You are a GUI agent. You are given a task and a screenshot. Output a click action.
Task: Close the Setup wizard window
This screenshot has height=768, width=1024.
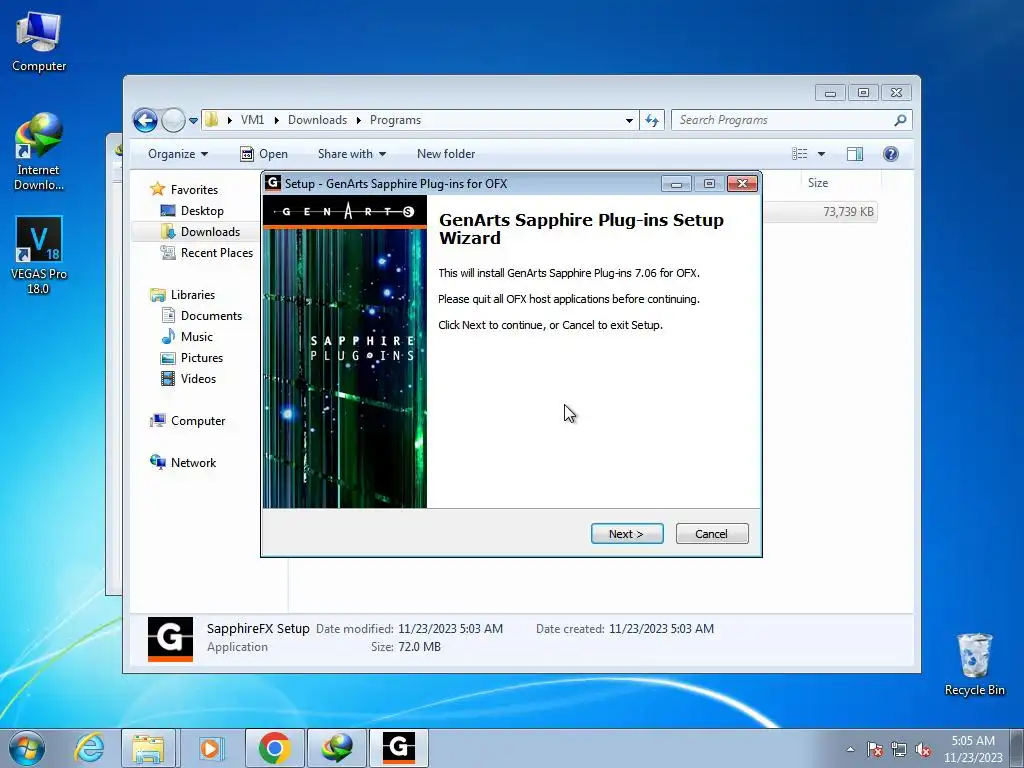743,184
